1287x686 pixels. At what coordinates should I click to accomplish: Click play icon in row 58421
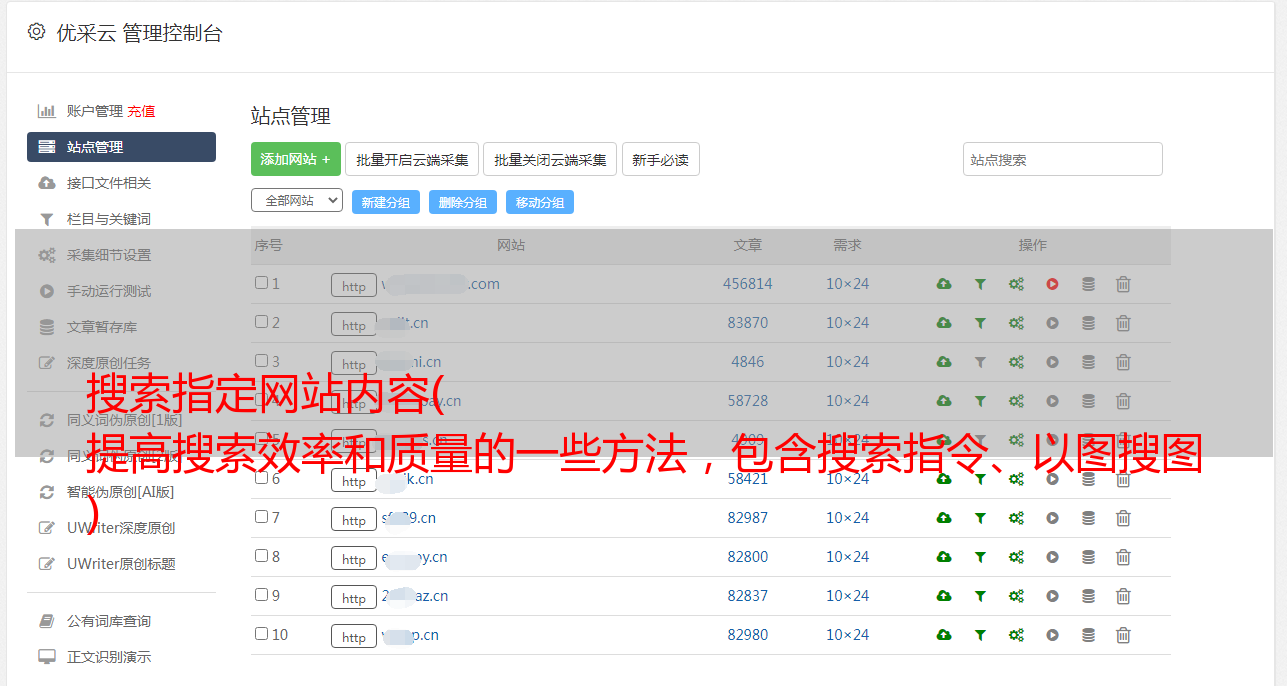click(1052, 479)
